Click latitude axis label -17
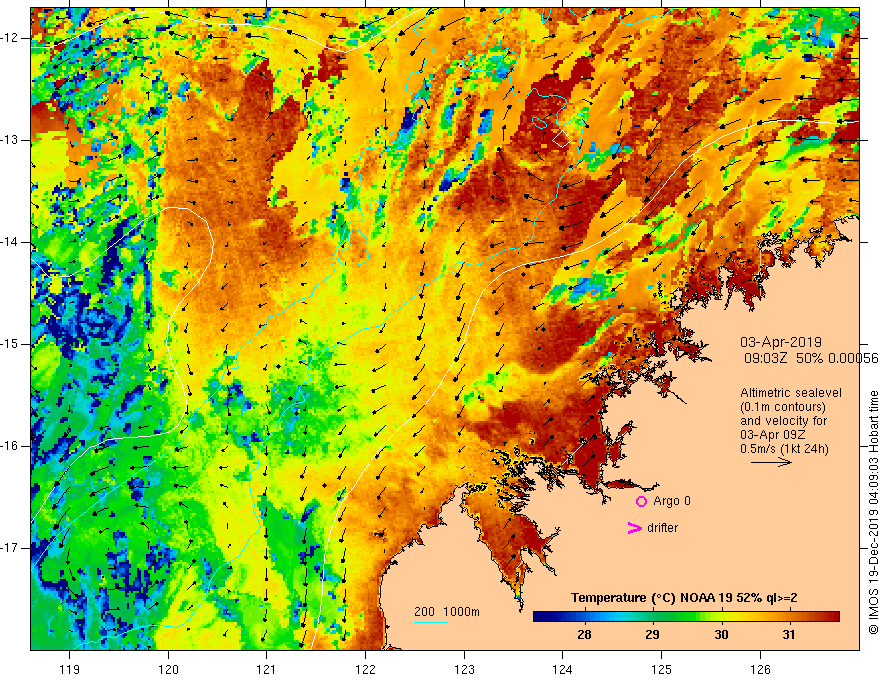The height and width of the screenshot is (680, 880). coord(10,548)
